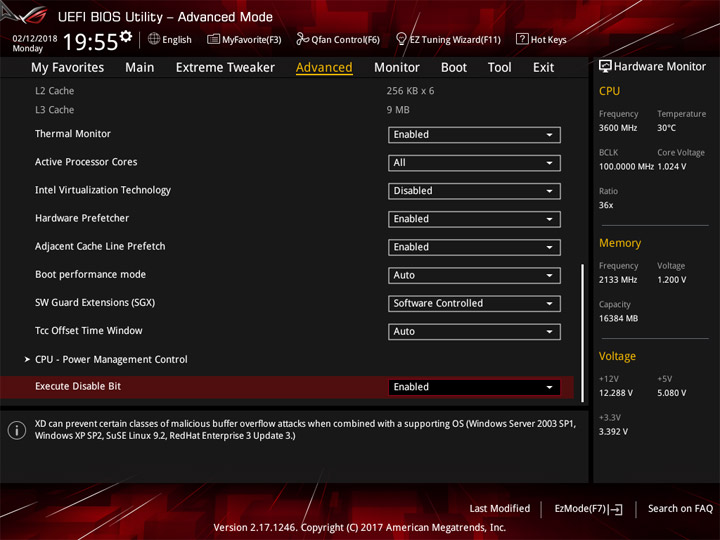The height and width of the screenshot is (540, 720).
Task: Select the Tcc Offset Time Window label
Action: pyautogui.click(x=89, y=331)
